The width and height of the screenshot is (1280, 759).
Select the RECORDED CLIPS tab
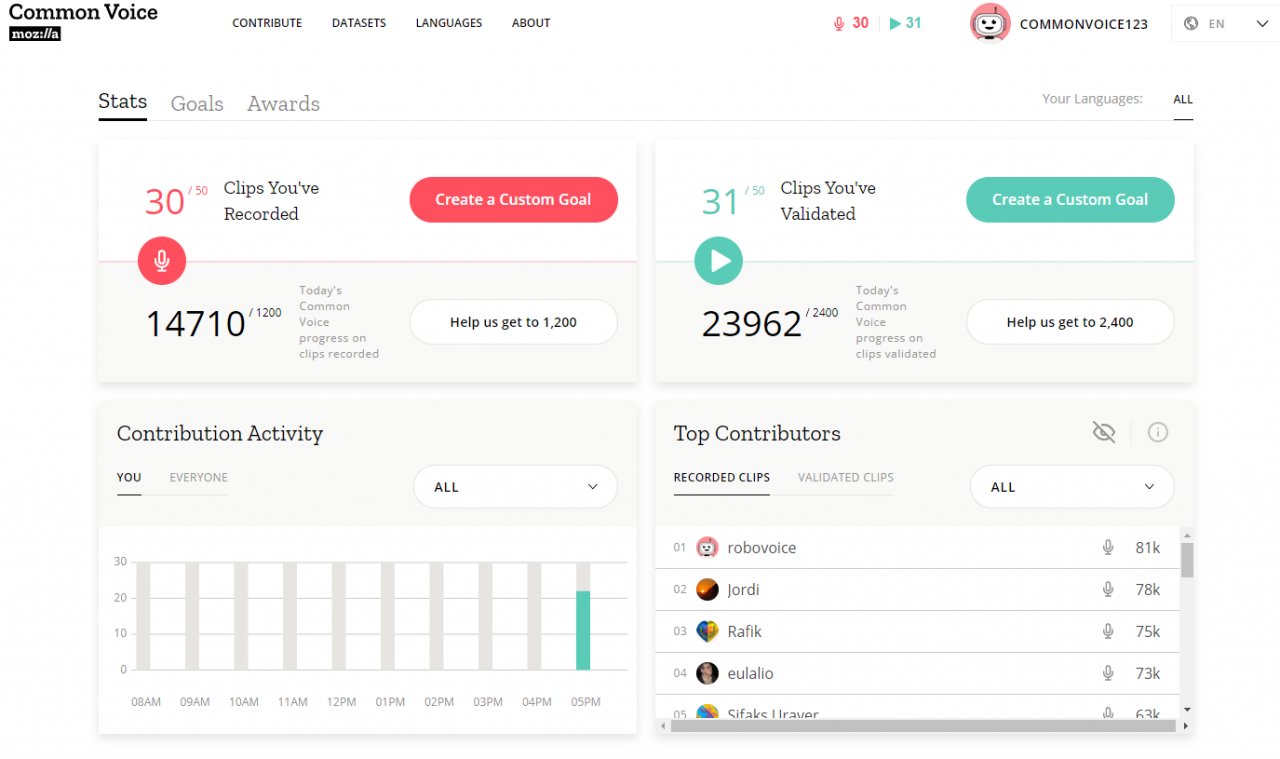tap(722, 478)
